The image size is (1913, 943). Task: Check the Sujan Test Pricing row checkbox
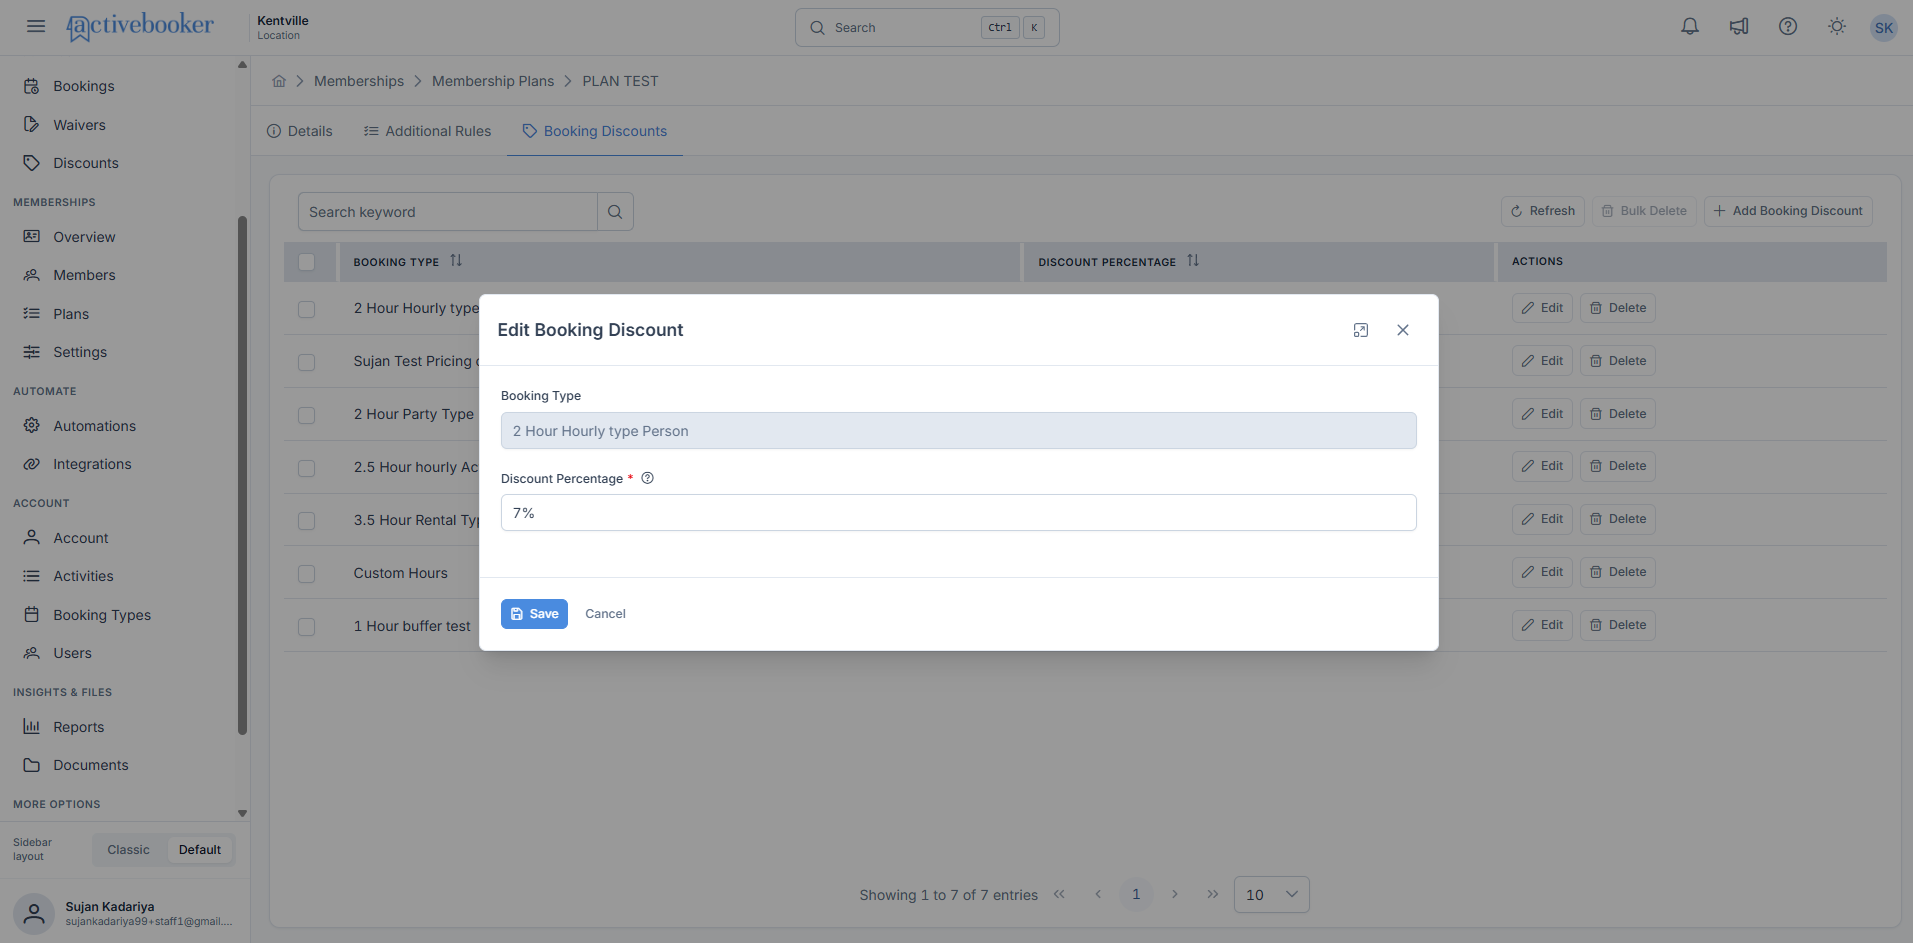pyautogui.click(x=307, y=362)
